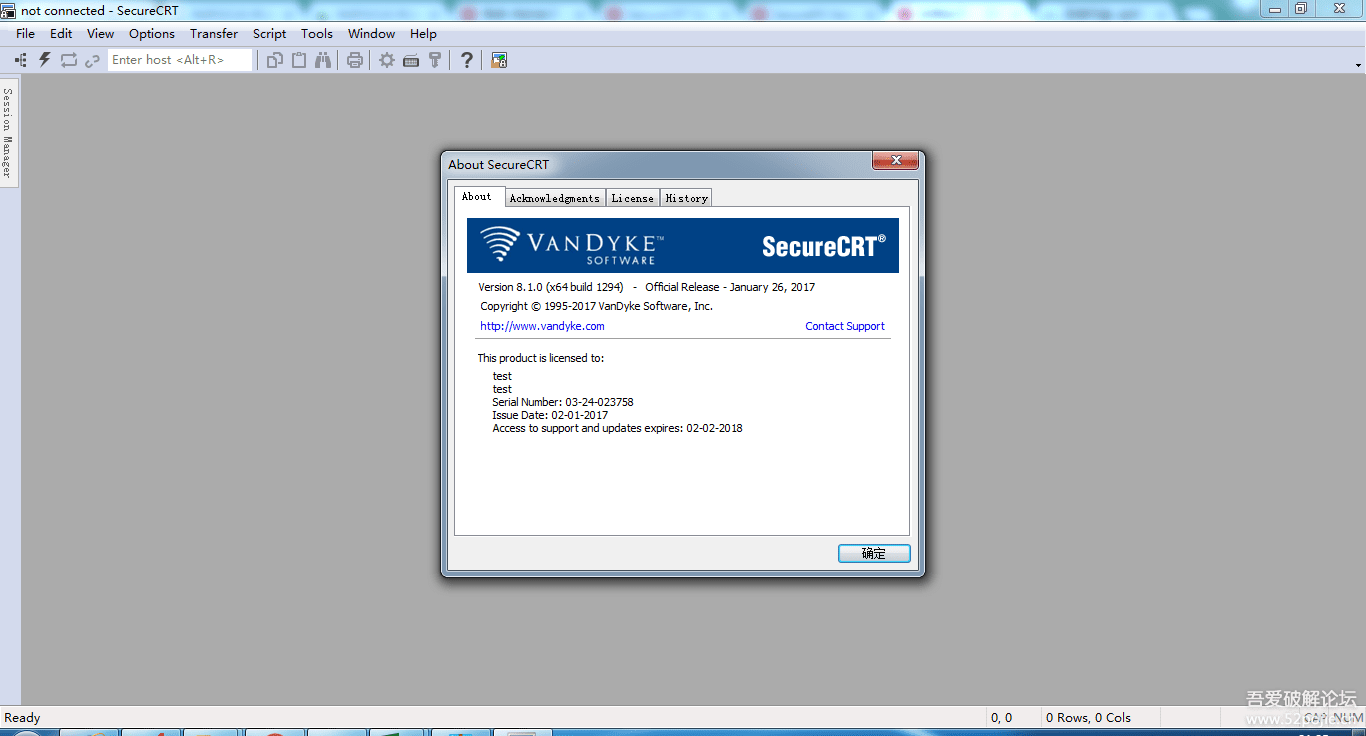Click the Copy icon in toolbar
1366x736 pixels.
click(275, 60)
